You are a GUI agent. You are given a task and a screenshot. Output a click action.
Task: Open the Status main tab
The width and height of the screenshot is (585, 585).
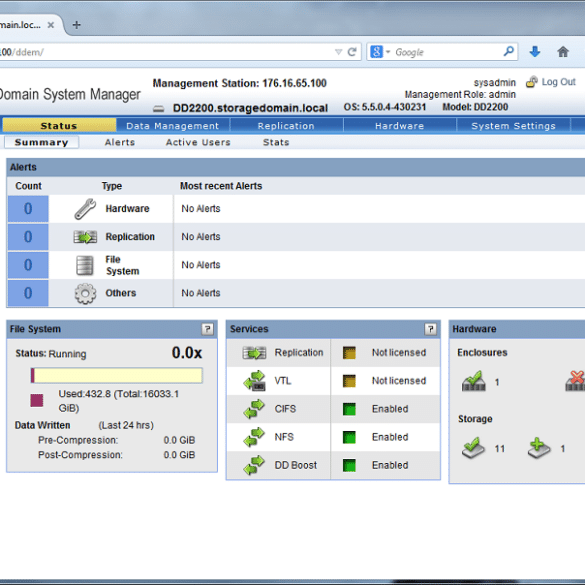[x=59, y=126]
